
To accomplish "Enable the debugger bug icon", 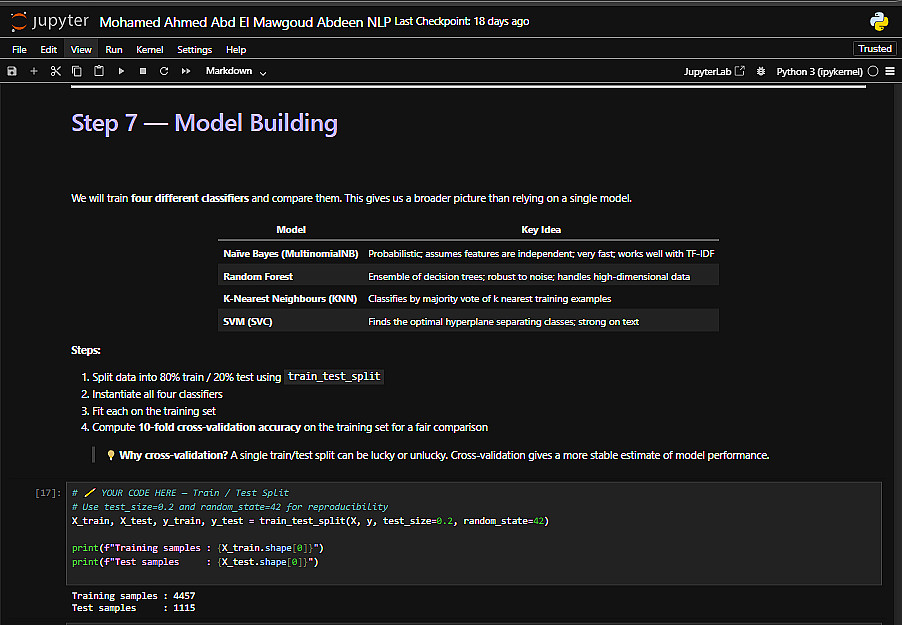I will tap(761, 72).
